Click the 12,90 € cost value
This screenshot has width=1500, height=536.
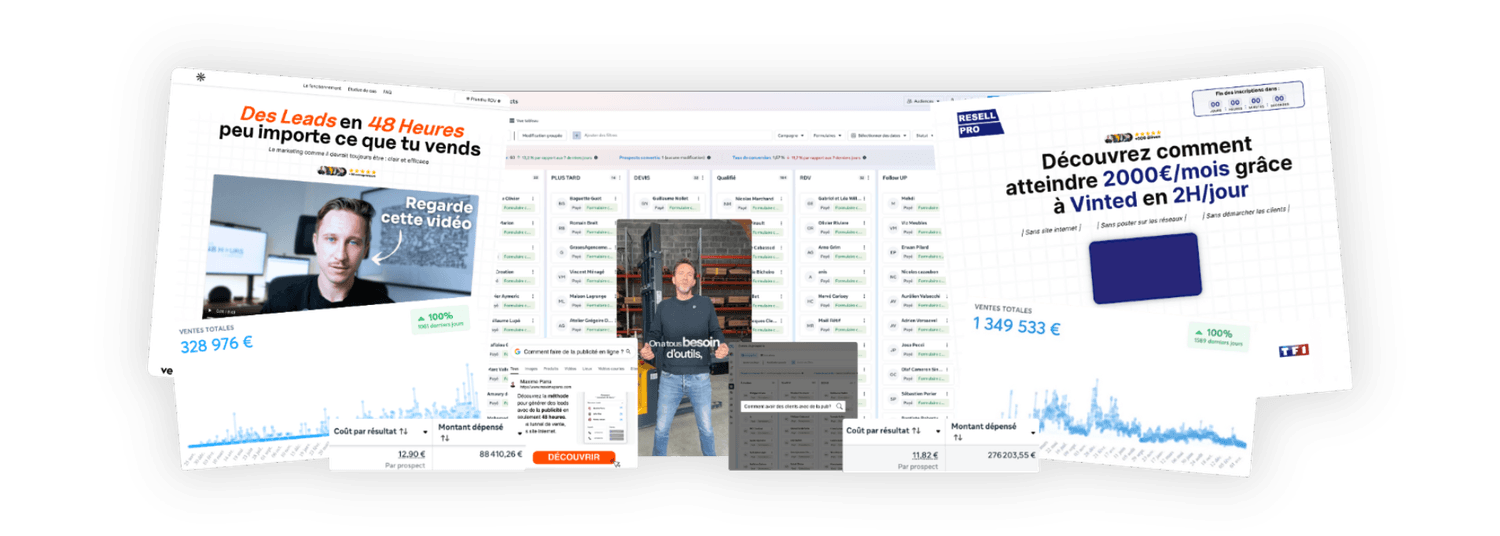411,454
